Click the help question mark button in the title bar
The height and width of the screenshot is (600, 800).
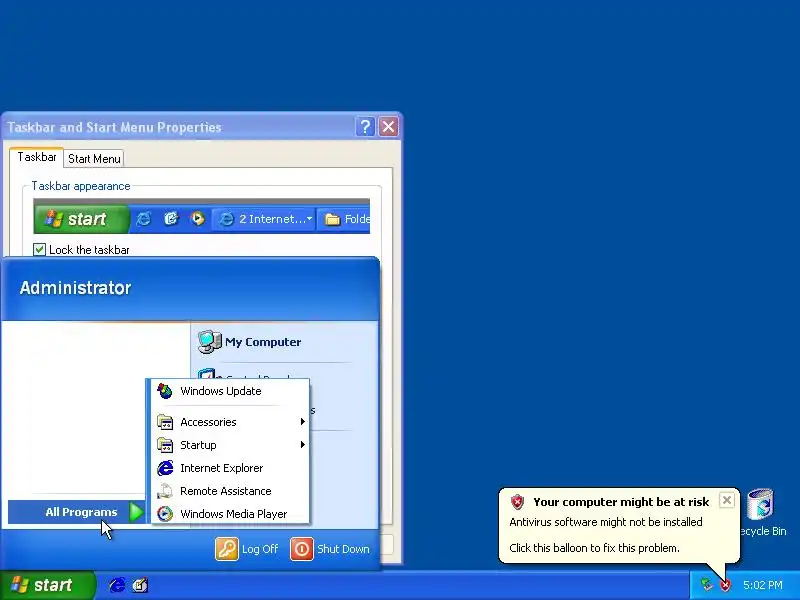[365, 127]
